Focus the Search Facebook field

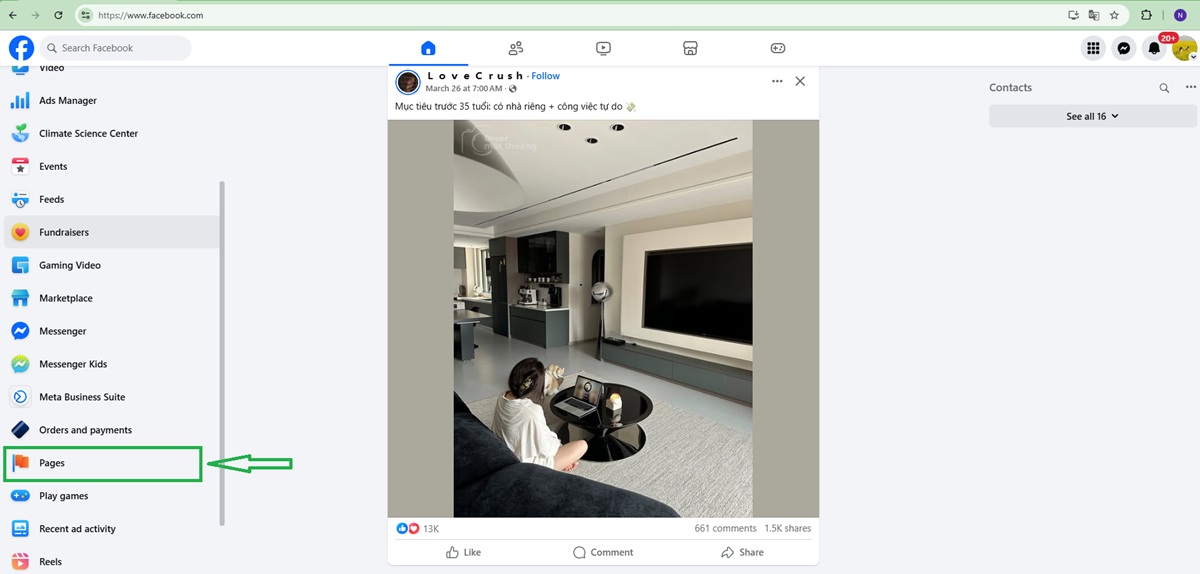coord(116,48)
